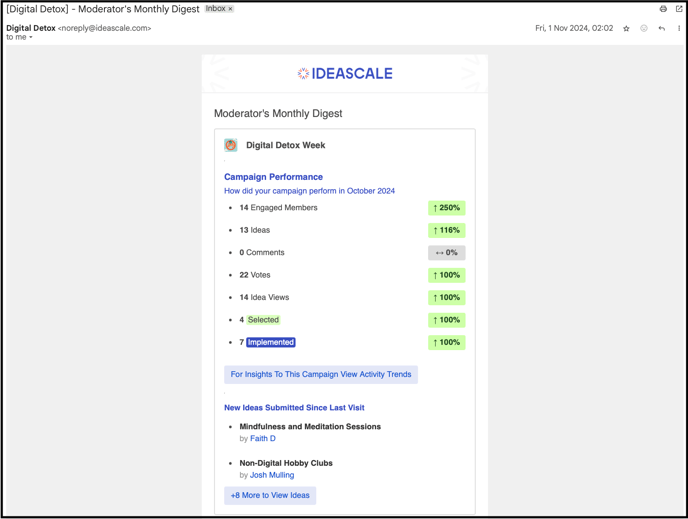Click sender name Digital Detox

pyautogui.click(x=31, y=28)
